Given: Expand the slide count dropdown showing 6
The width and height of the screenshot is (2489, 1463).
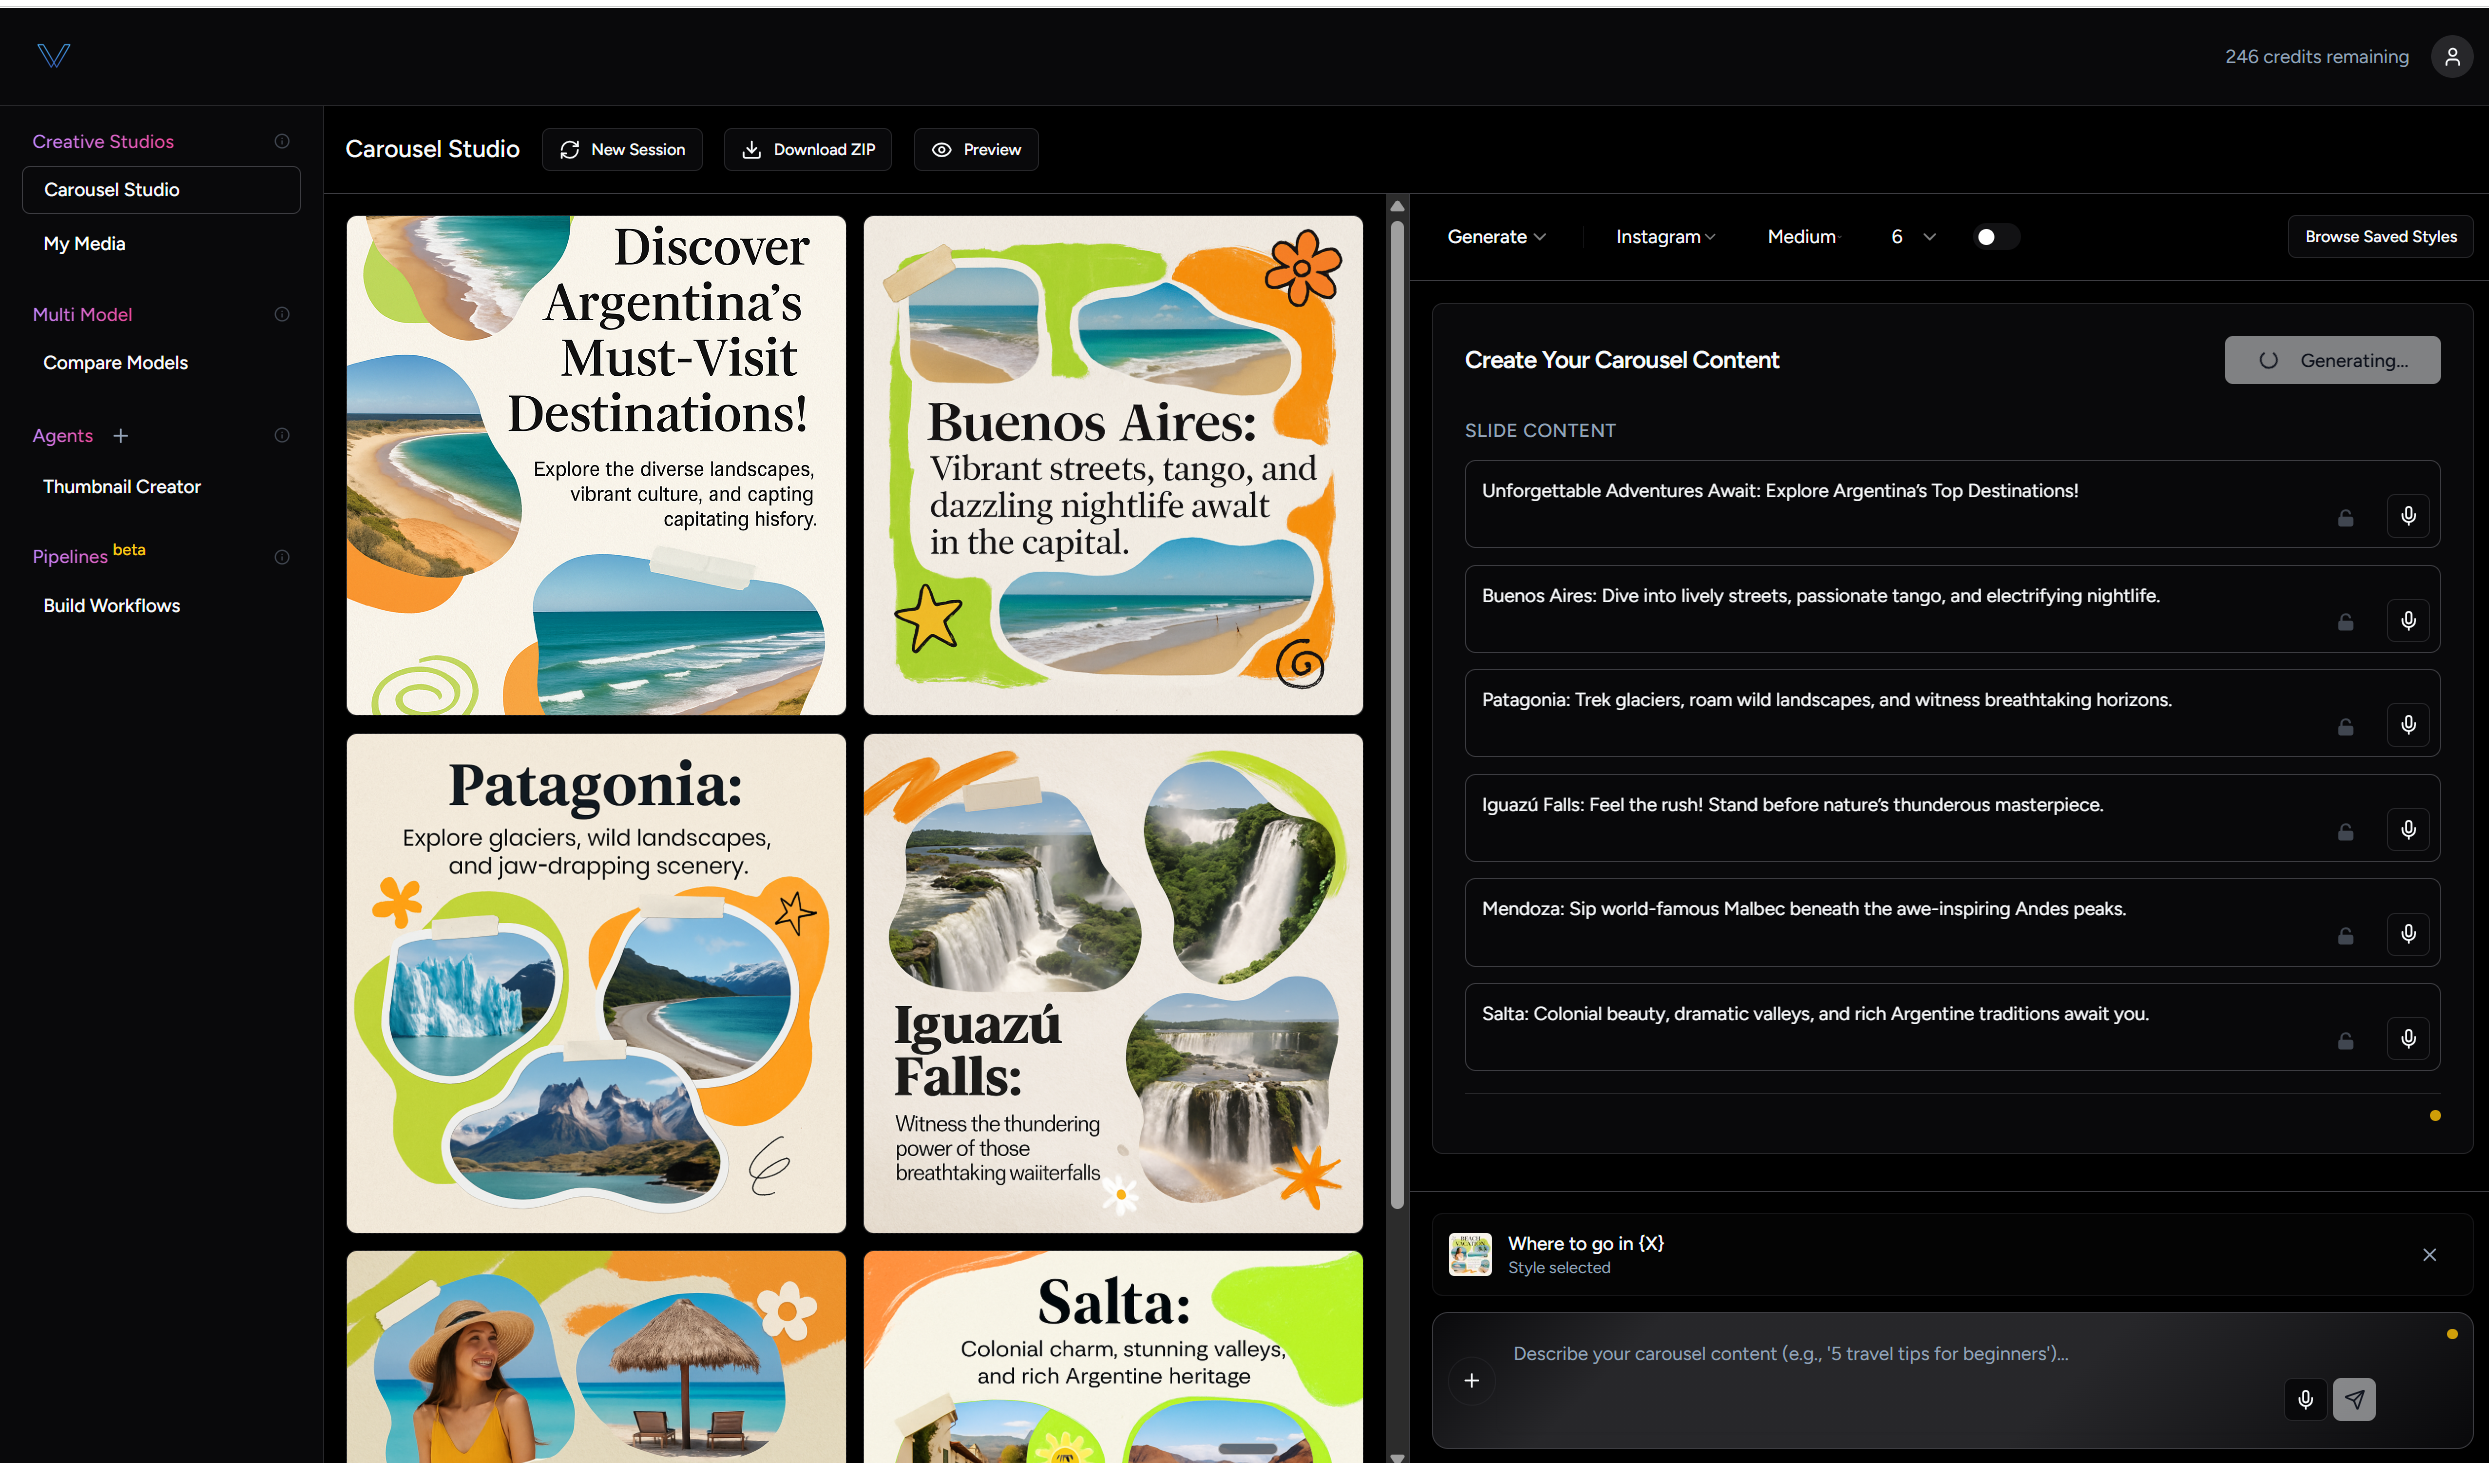Looking at the screenshot, I should pos(1913,237).
